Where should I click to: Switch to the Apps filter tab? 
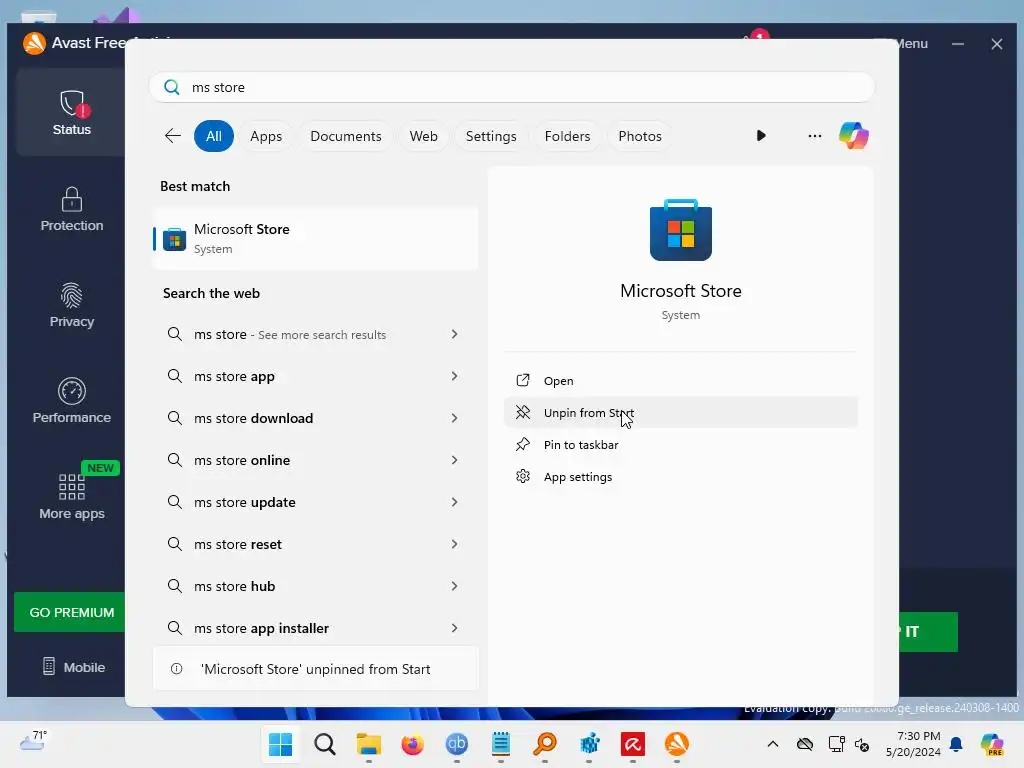click(266, 136)
